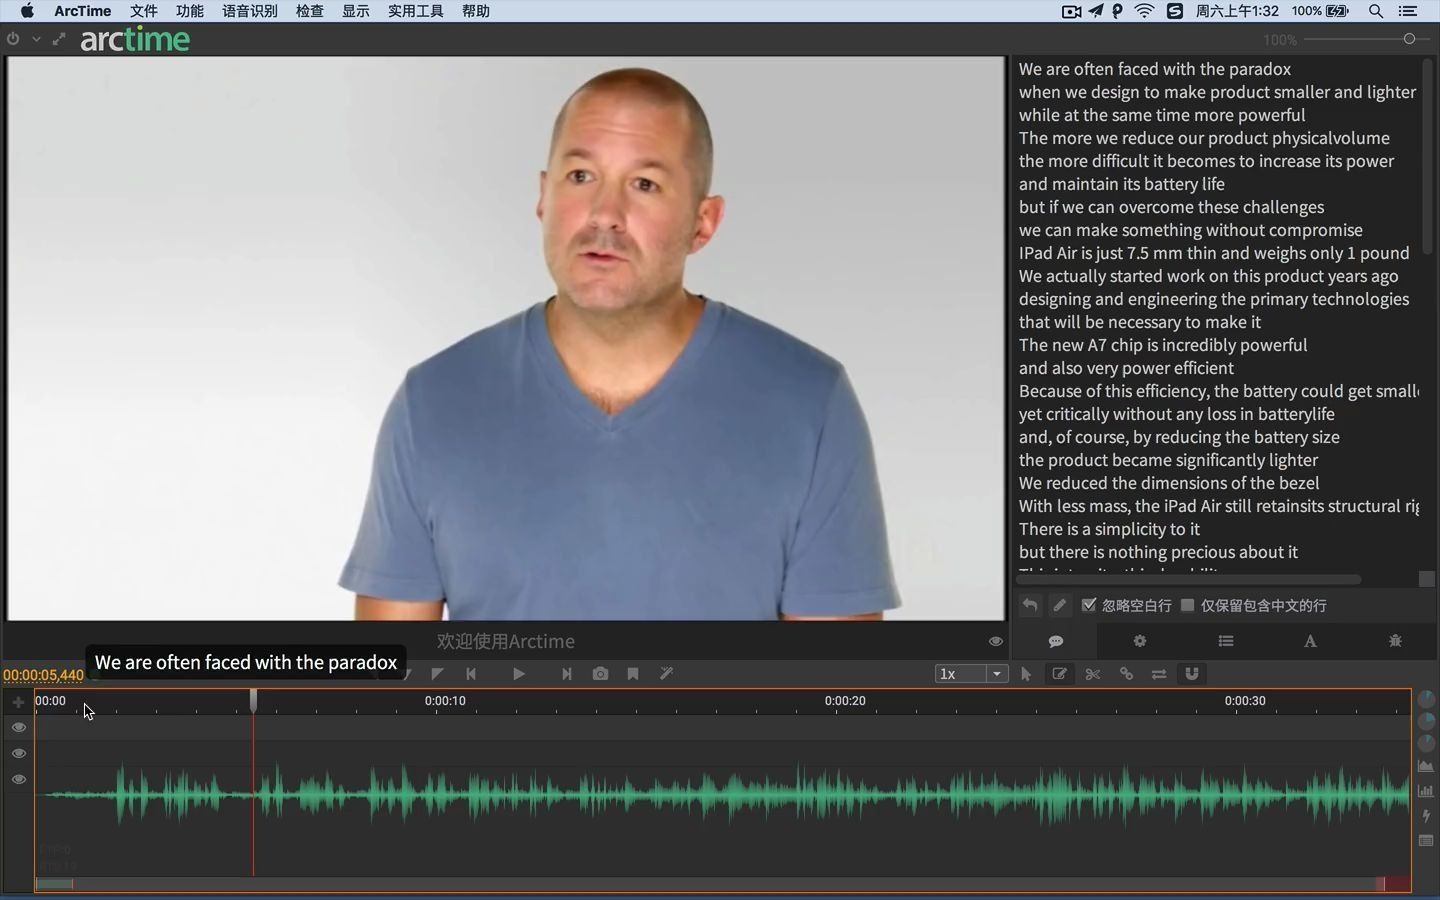Screen dimensions: 1440x900
Task: Activate the subtitle draw/edit tool
Action: pos(1059,674)
